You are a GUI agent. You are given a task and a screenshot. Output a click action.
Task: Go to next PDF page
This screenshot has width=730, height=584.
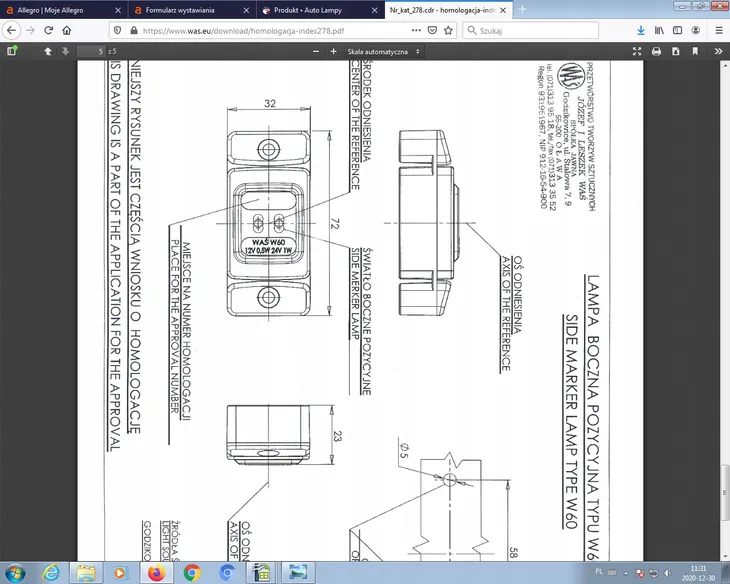pos(65,51)
